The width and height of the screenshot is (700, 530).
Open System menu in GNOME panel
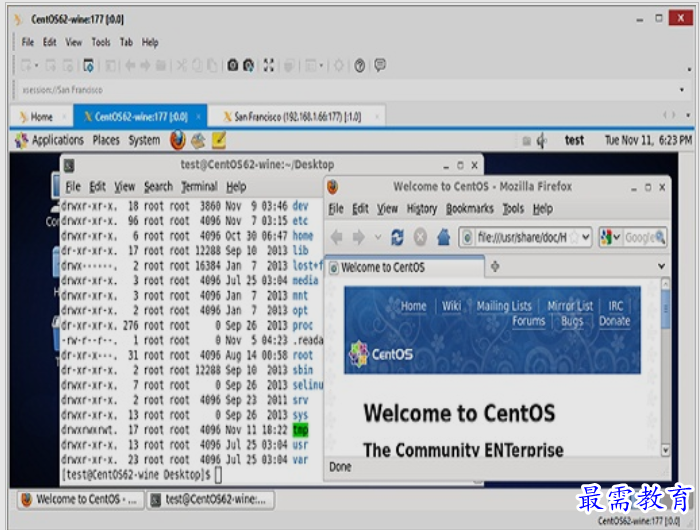pyautogui.click(x=144, y=141)
